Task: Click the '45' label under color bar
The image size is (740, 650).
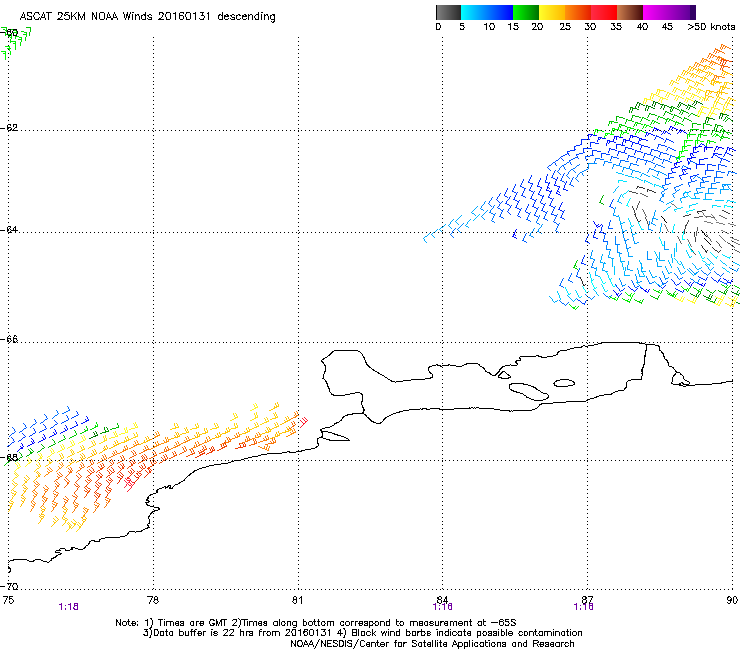Action: click(x=667, y=27)
